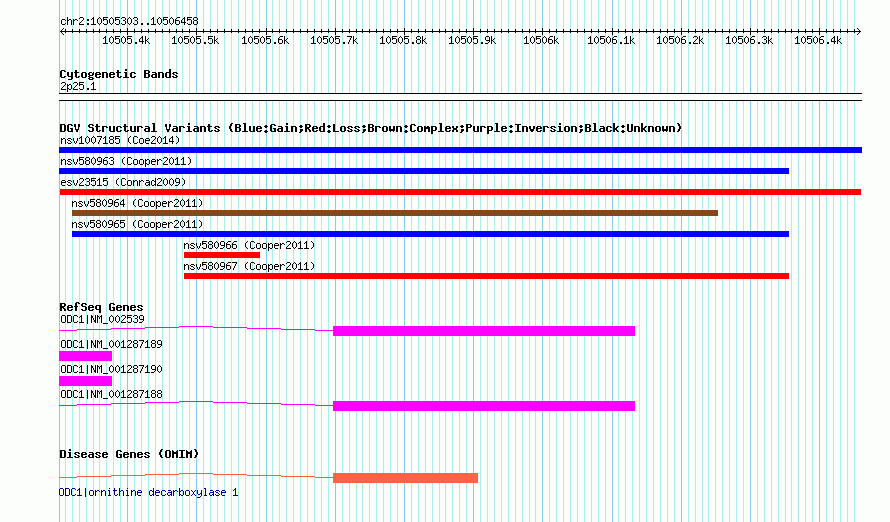Screen dimensions: 890x522
Task: Click the 10506.2k ruler tick label
Action: [680, 40]
